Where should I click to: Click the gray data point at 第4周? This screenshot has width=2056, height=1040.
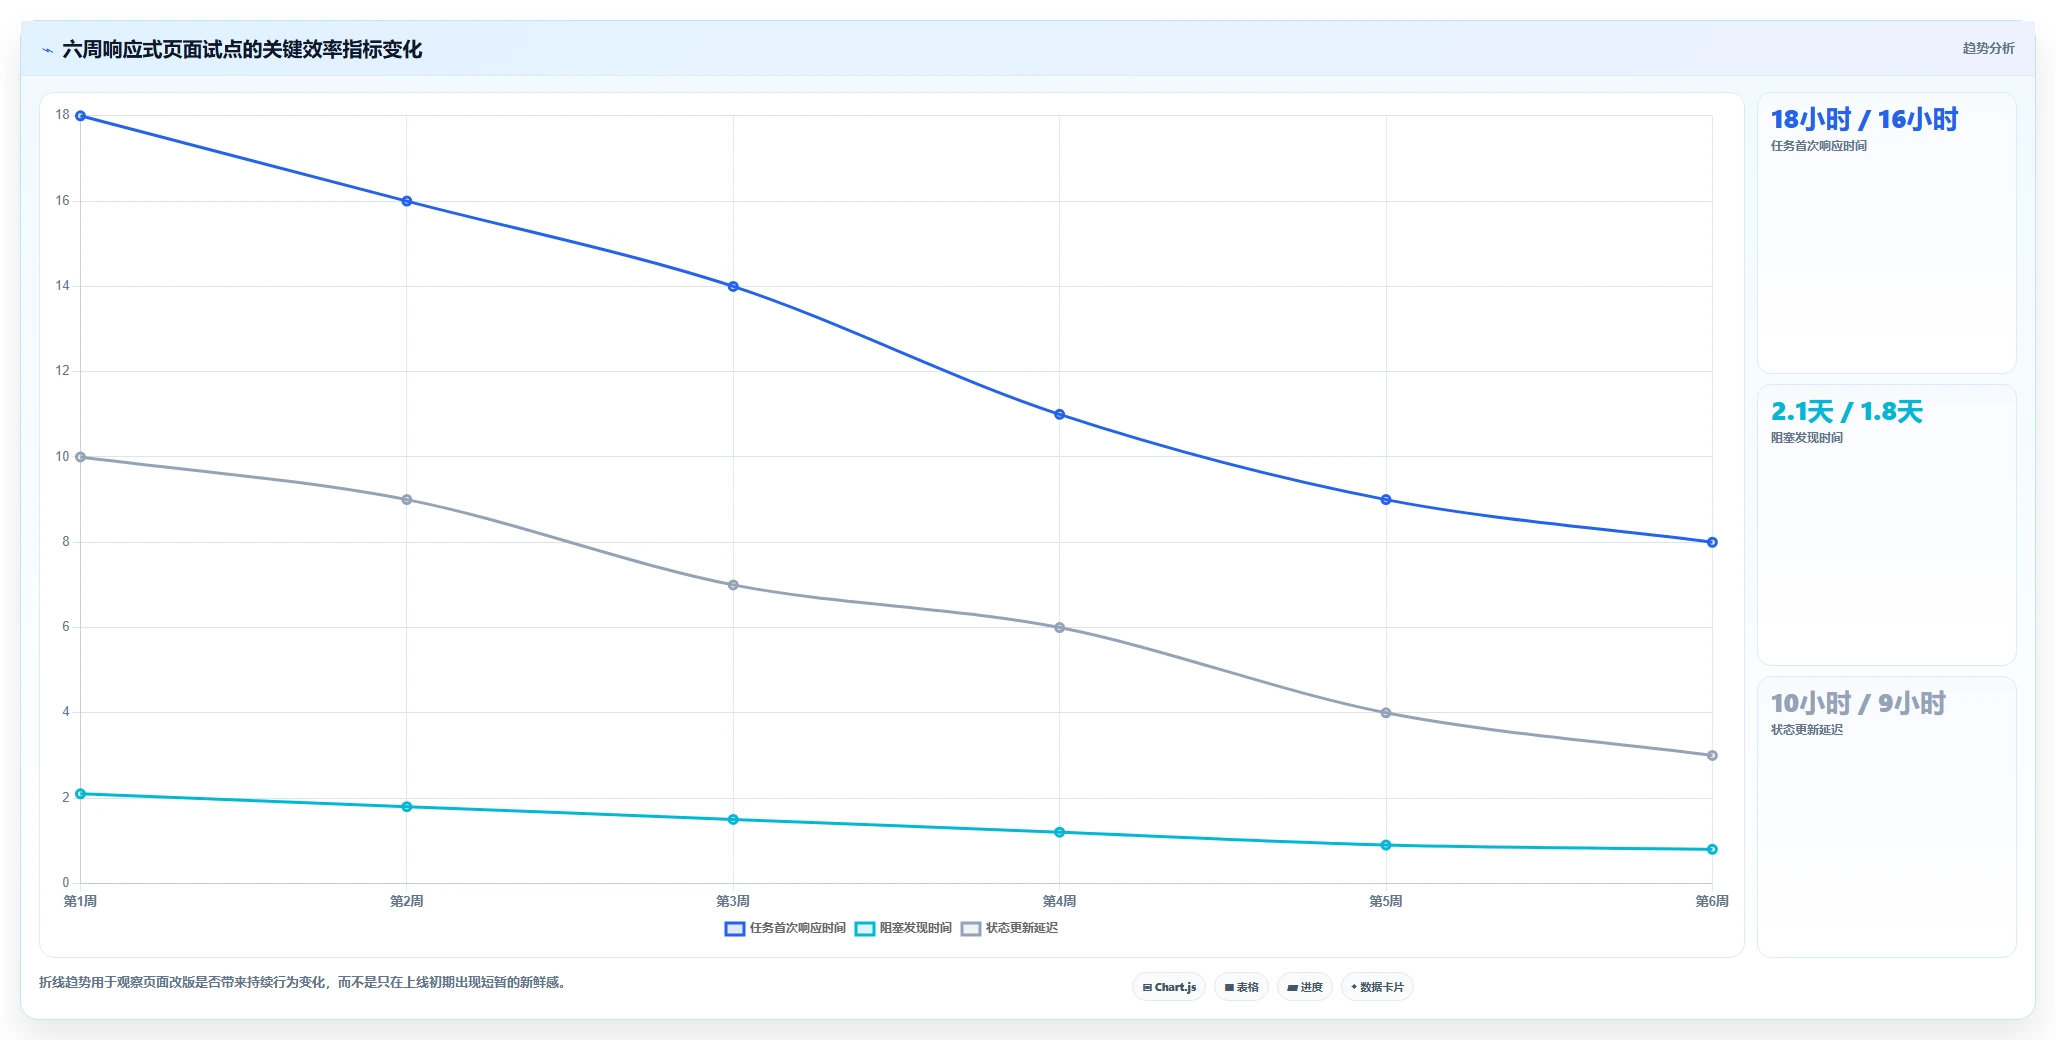coord(1060,628)
